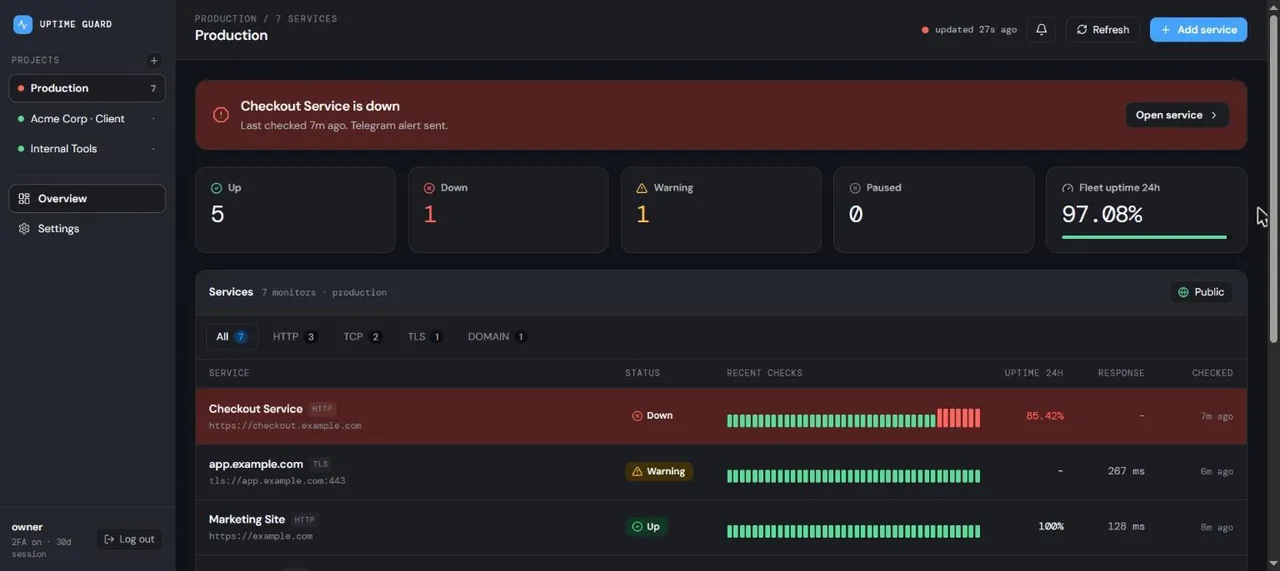Select the TLS filter tab
Image resolution: width=1280 pixels, height=571 pixels.
(x=424, y=337)
